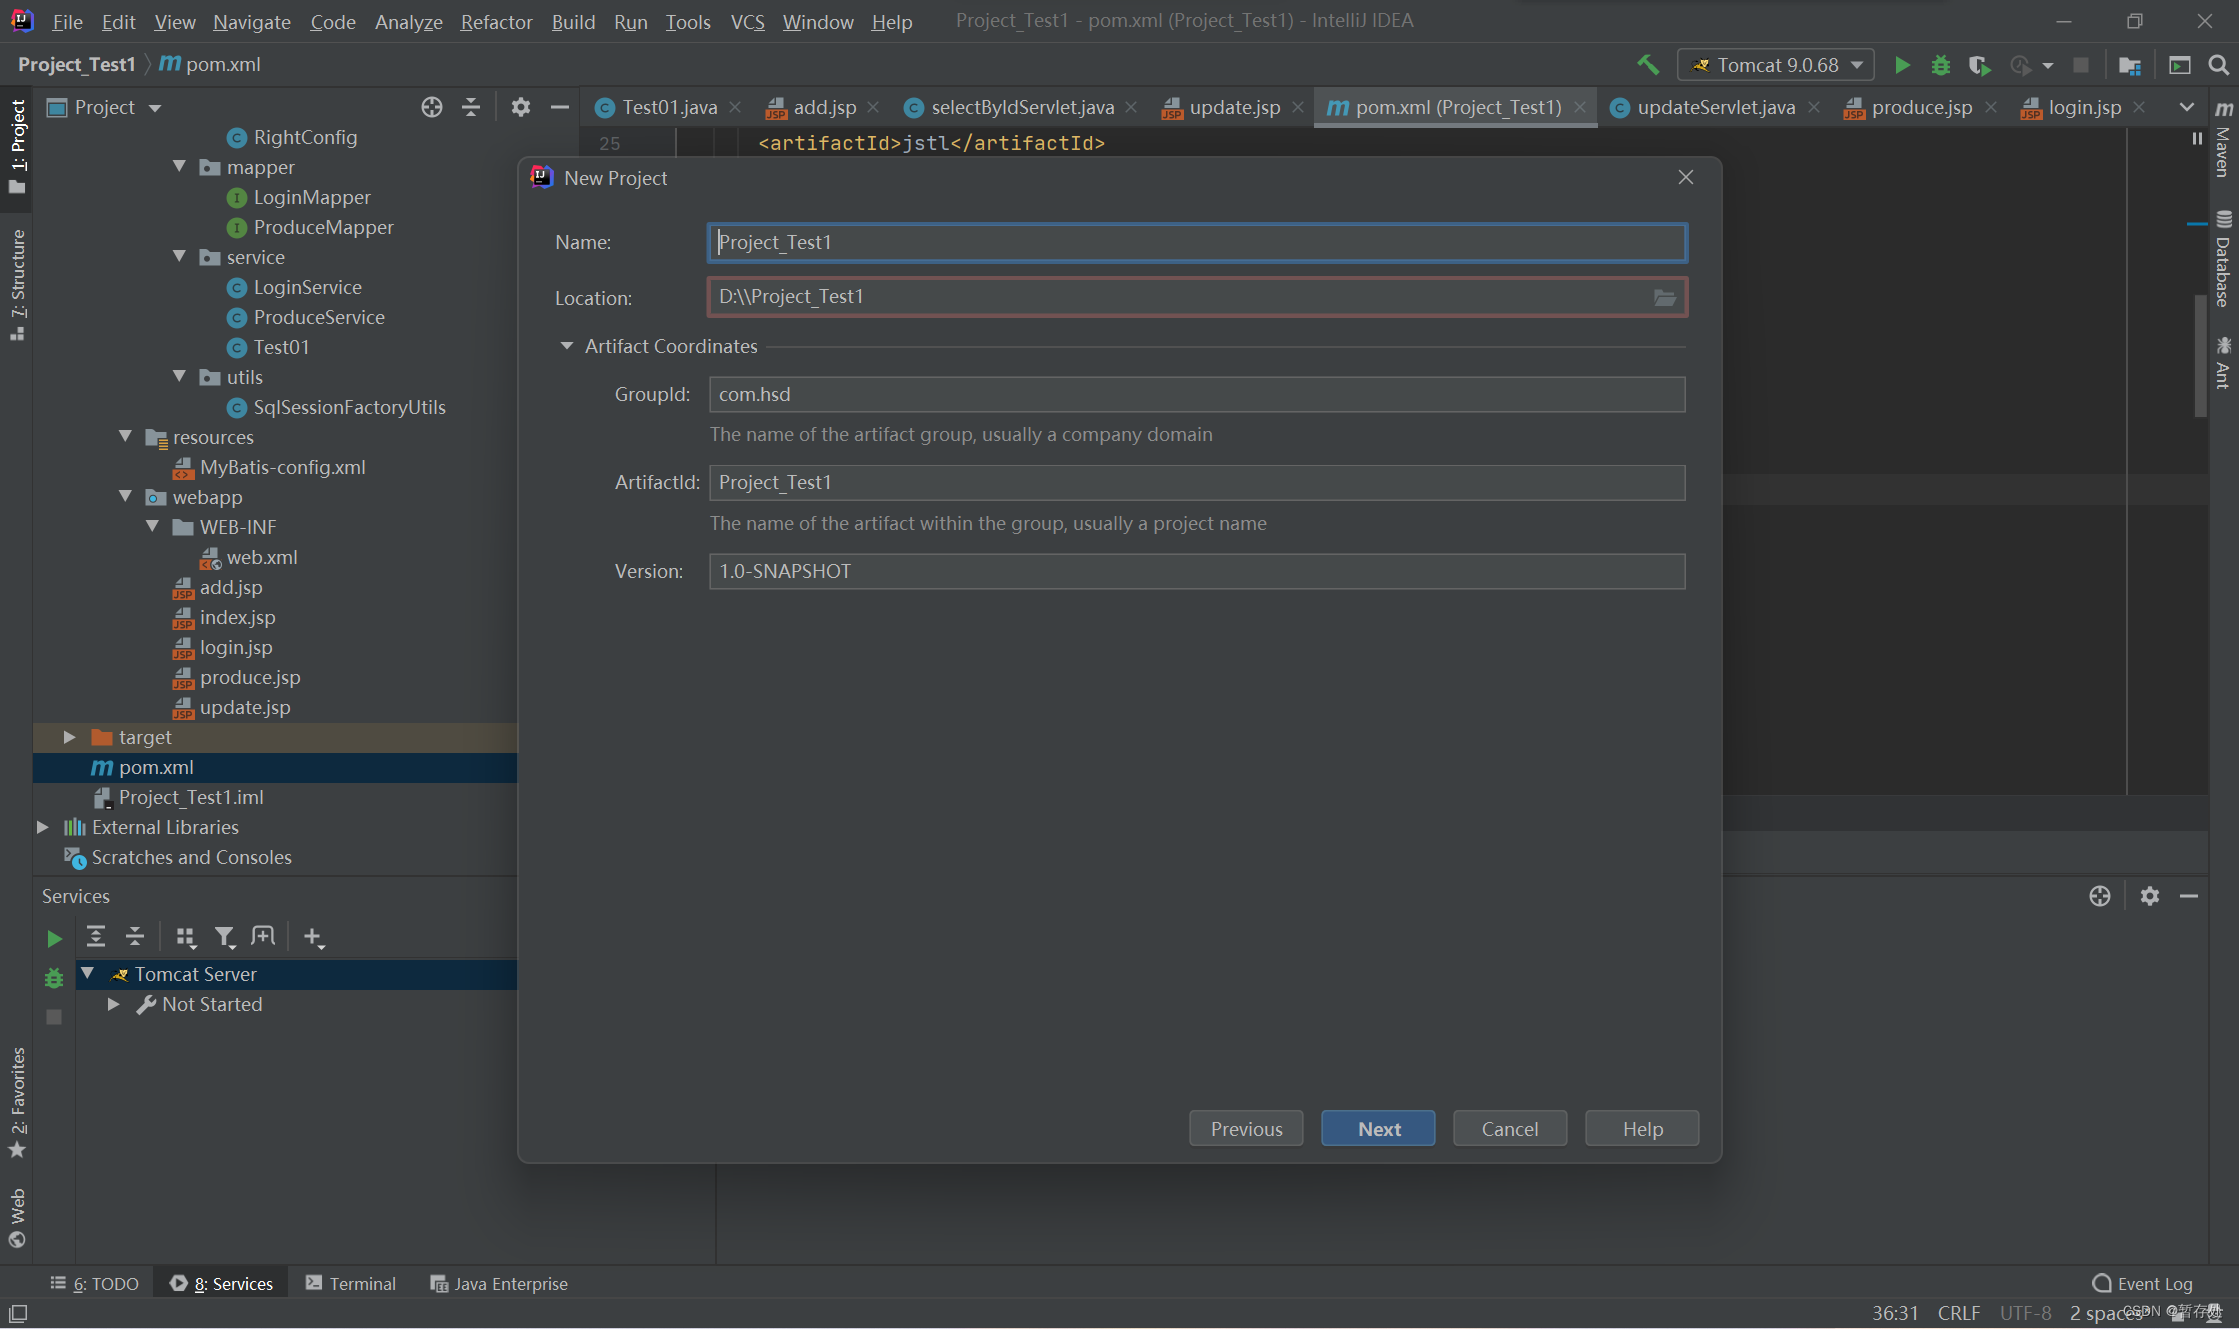Expand the target folder
The height and width of the screenshot is (1329, 2239).
click(x=69, y=737)
